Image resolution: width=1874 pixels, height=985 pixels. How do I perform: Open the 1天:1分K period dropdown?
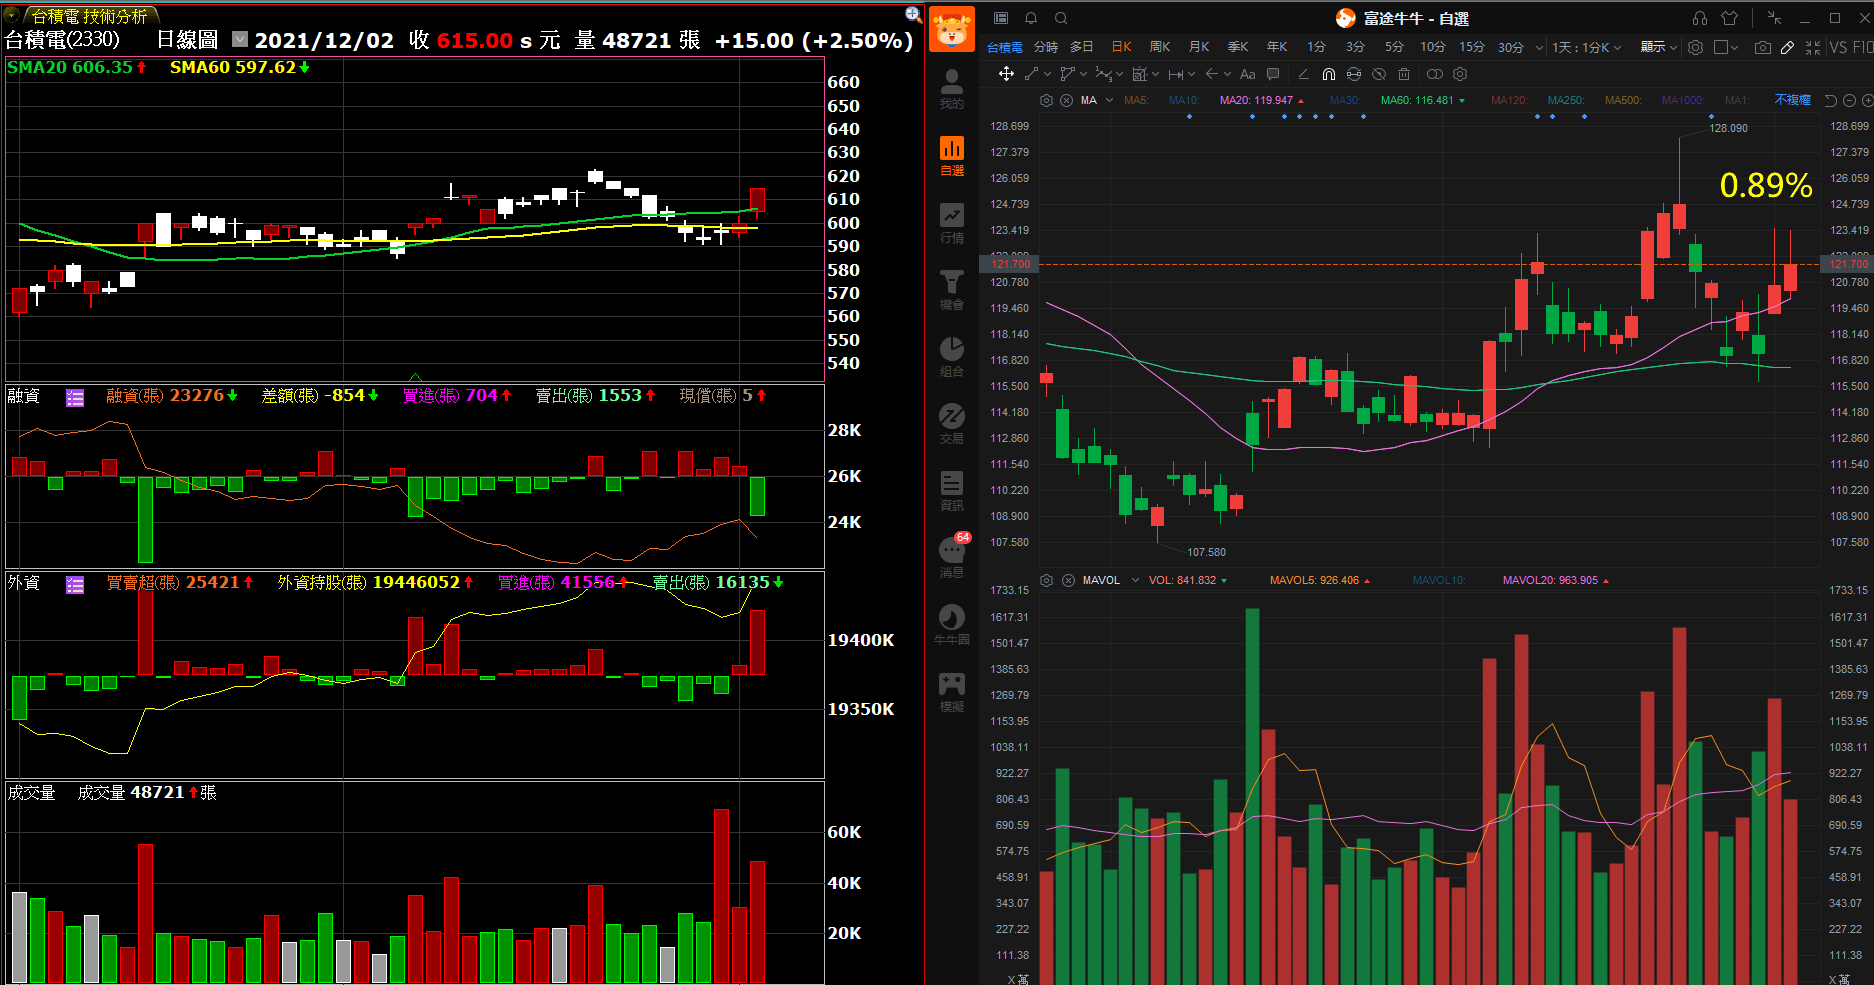tap(1587, 47)
